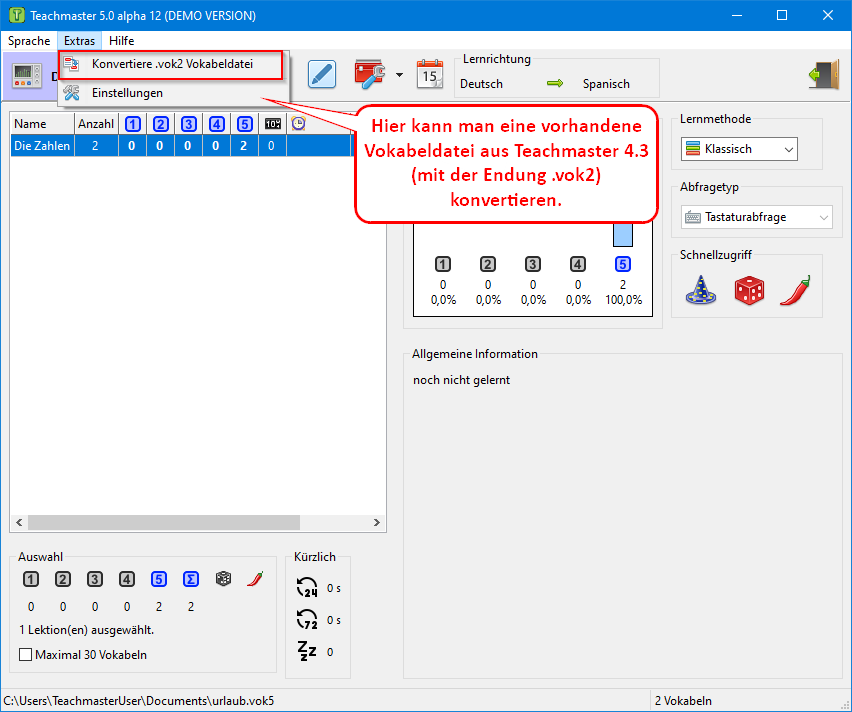Click the Anzahl column header
The height and width of the screenshot is (712, 852).
pos(96,124)
